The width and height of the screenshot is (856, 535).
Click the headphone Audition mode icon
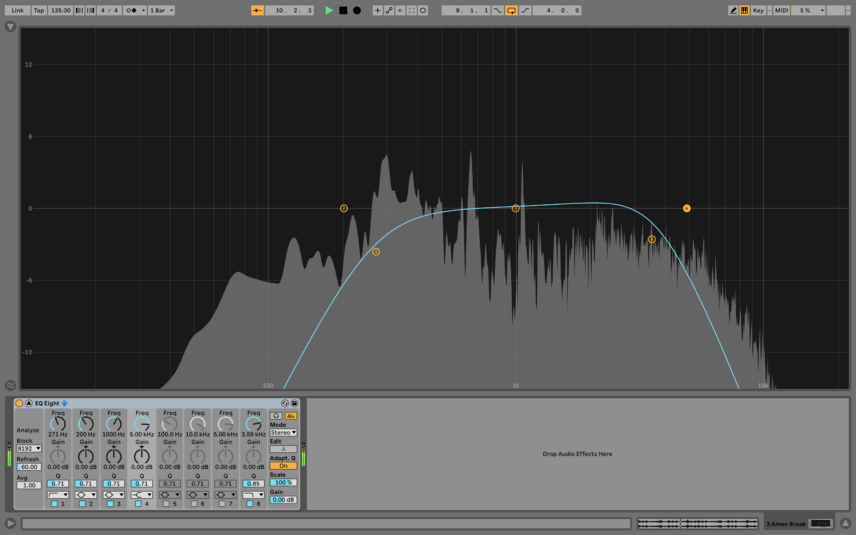[276, 415]
